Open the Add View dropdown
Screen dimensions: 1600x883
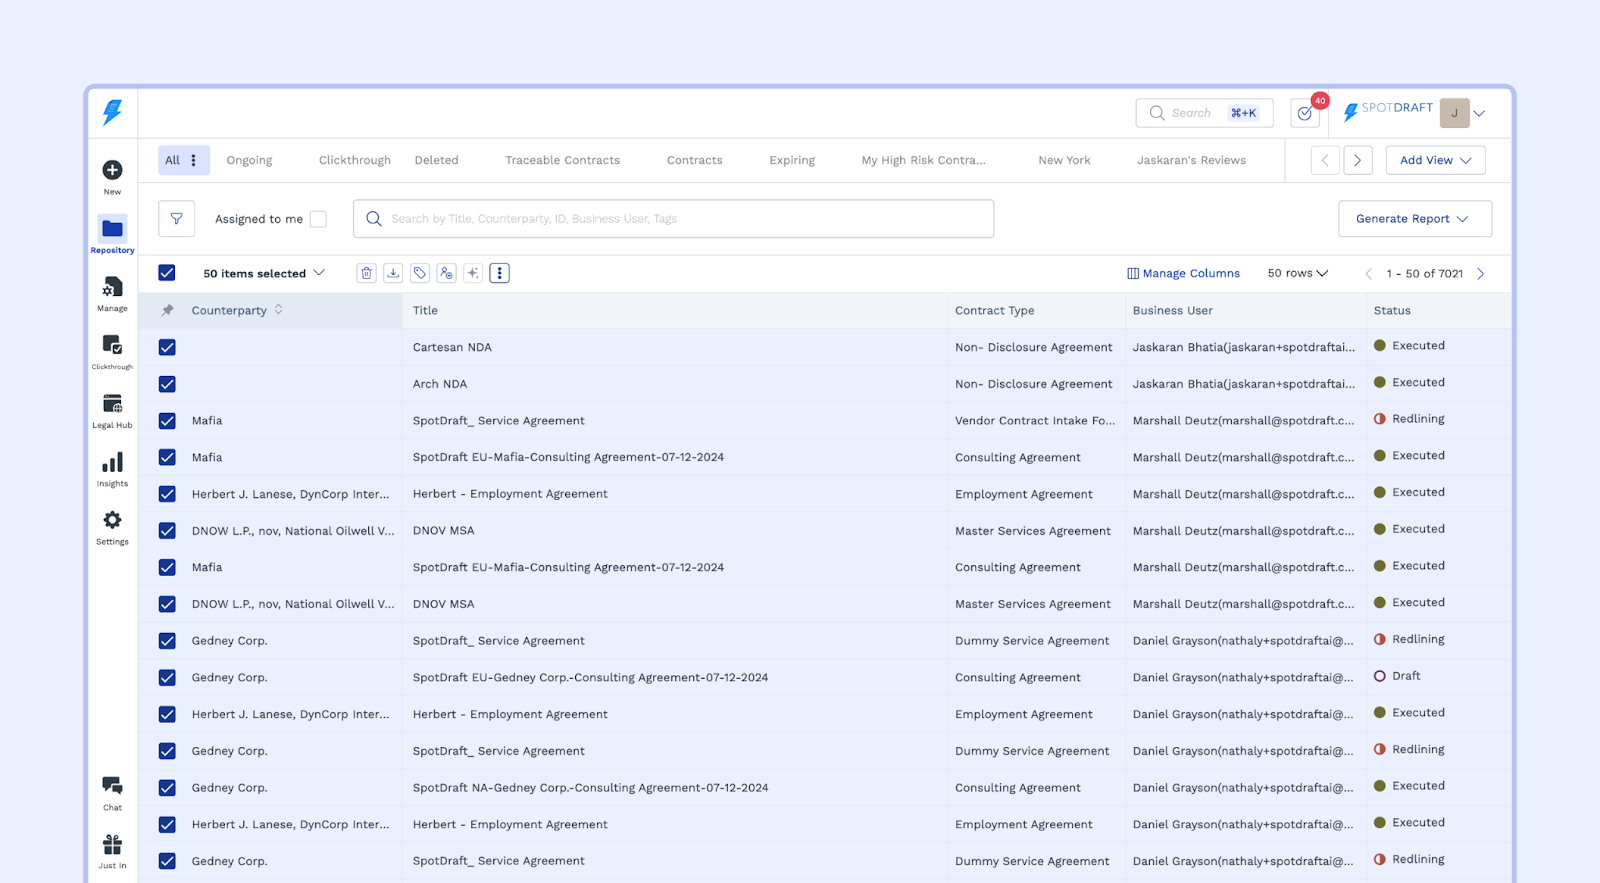pyautogui.click(x=1435, y=160)
